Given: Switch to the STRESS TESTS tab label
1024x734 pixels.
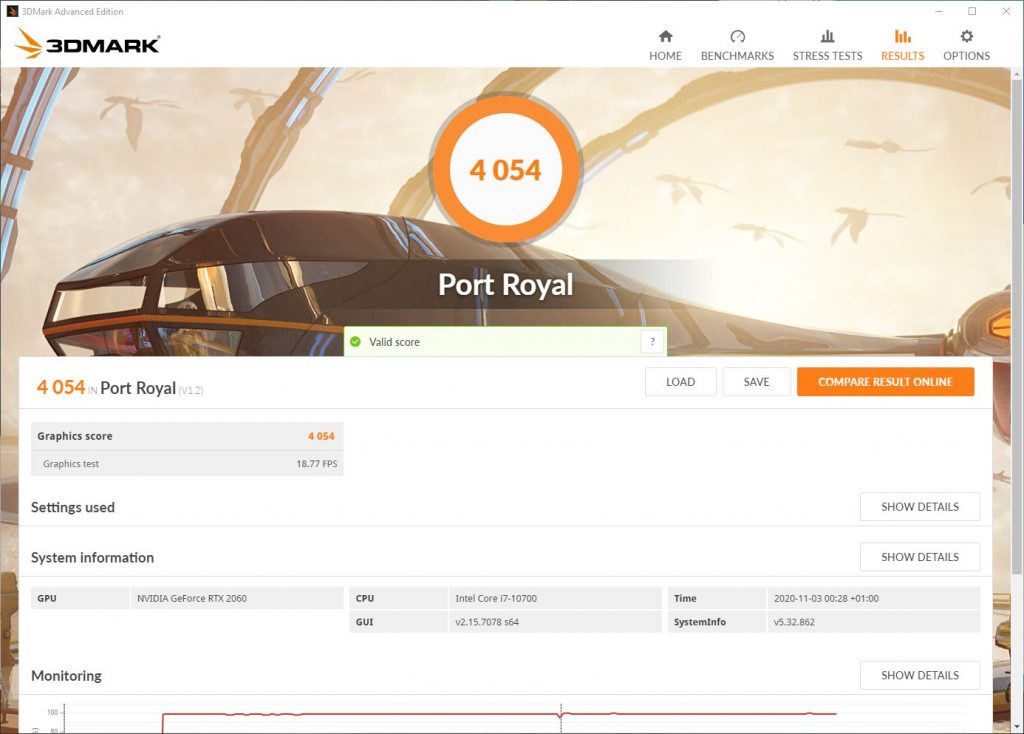Looking at the screenshot, I should pyautogui.click(x=827, y=56).
